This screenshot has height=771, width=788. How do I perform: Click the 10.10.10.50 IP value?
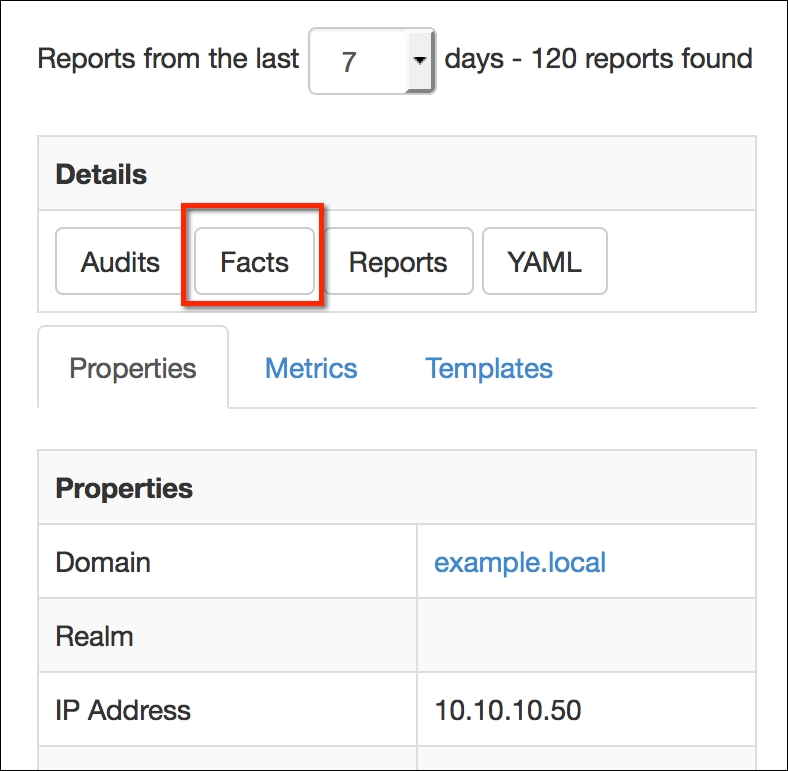coord(508,710)
